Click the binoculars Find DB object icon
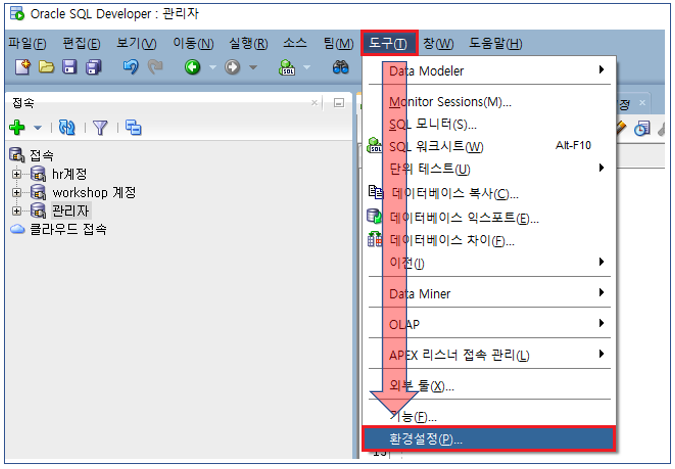Screen dimensions: 675x469 [341, 67]
